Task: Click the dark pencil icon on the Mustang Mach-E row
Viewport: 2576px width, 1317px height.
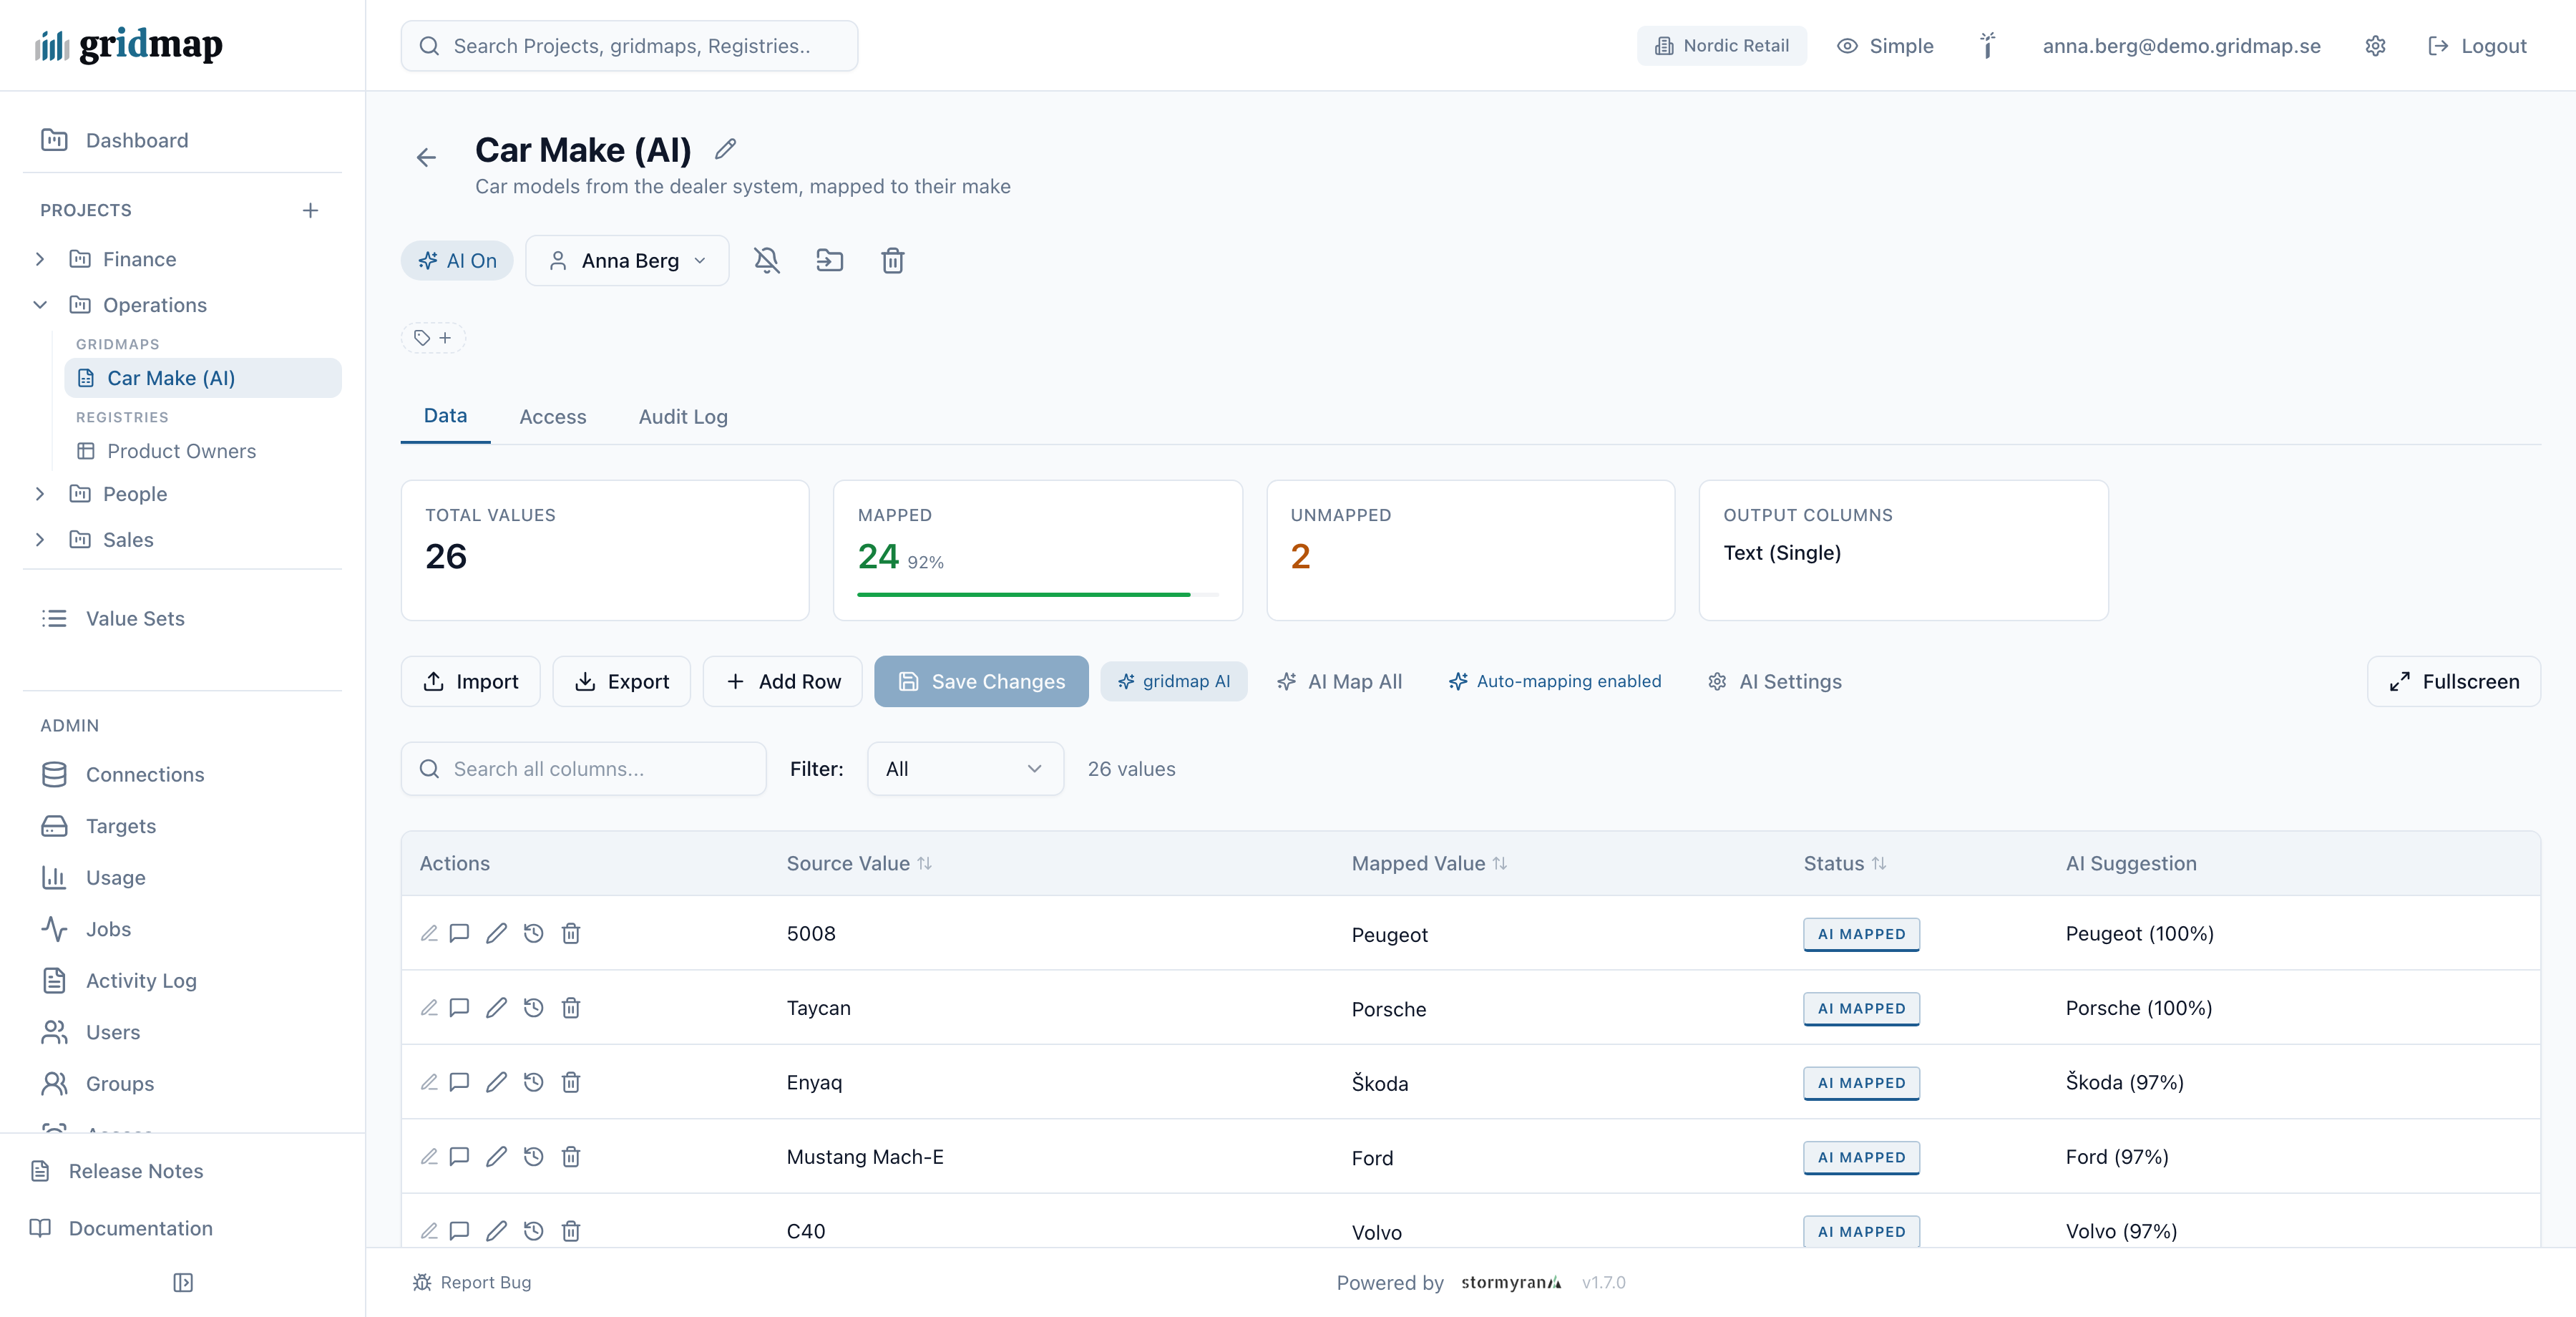Action: pos(496,1157)
